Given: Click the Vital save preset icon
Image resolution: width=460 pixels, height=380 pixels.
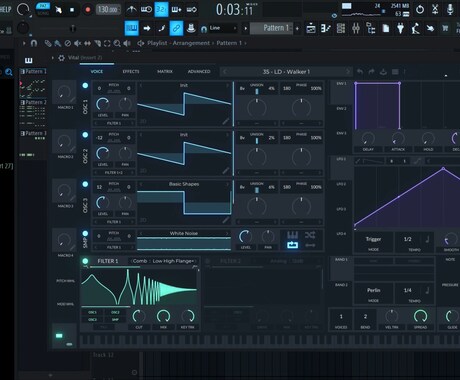Looking at the screenshot, I should [383, 72].
